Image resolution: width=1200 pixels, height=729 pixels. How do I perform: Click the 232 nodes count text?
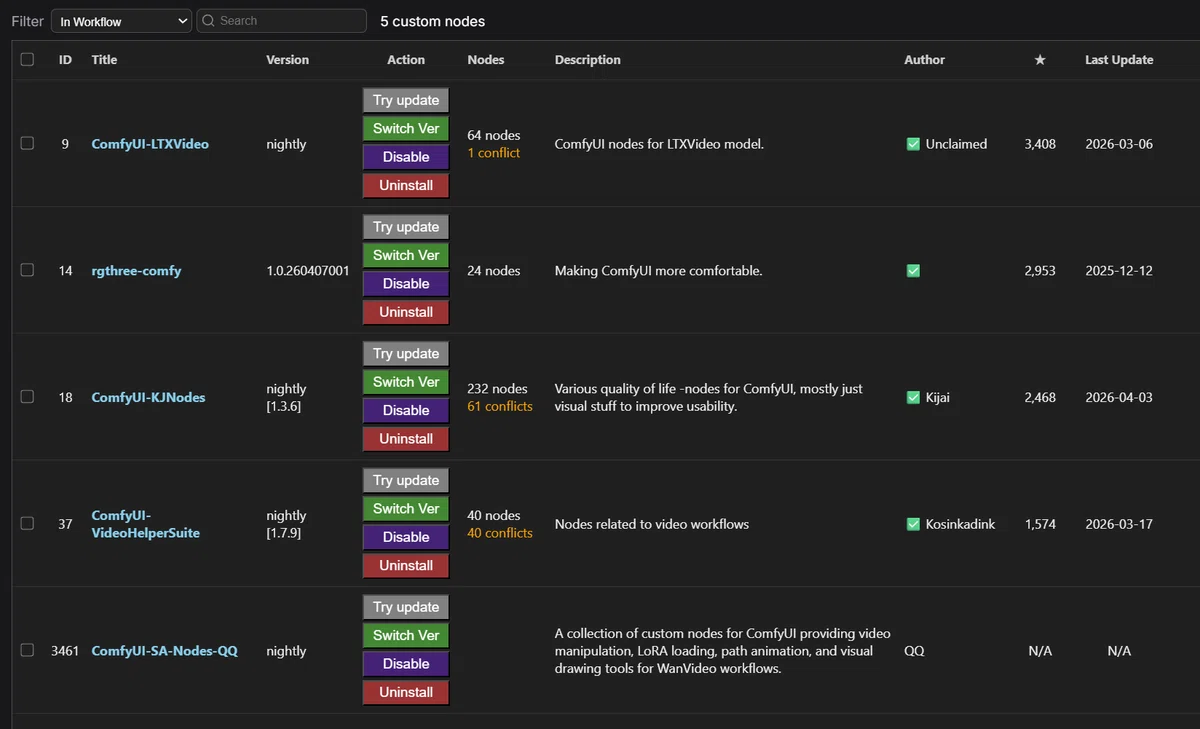(x=497, y=388)
